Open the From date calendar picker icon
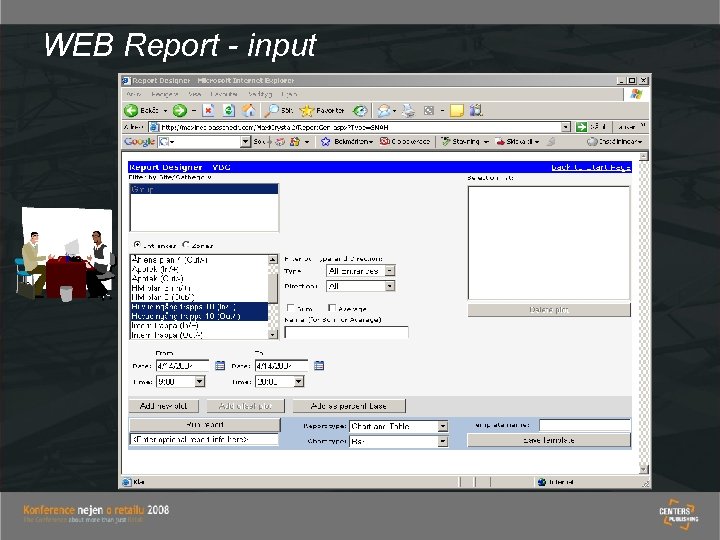 click(x=220, y=366)
